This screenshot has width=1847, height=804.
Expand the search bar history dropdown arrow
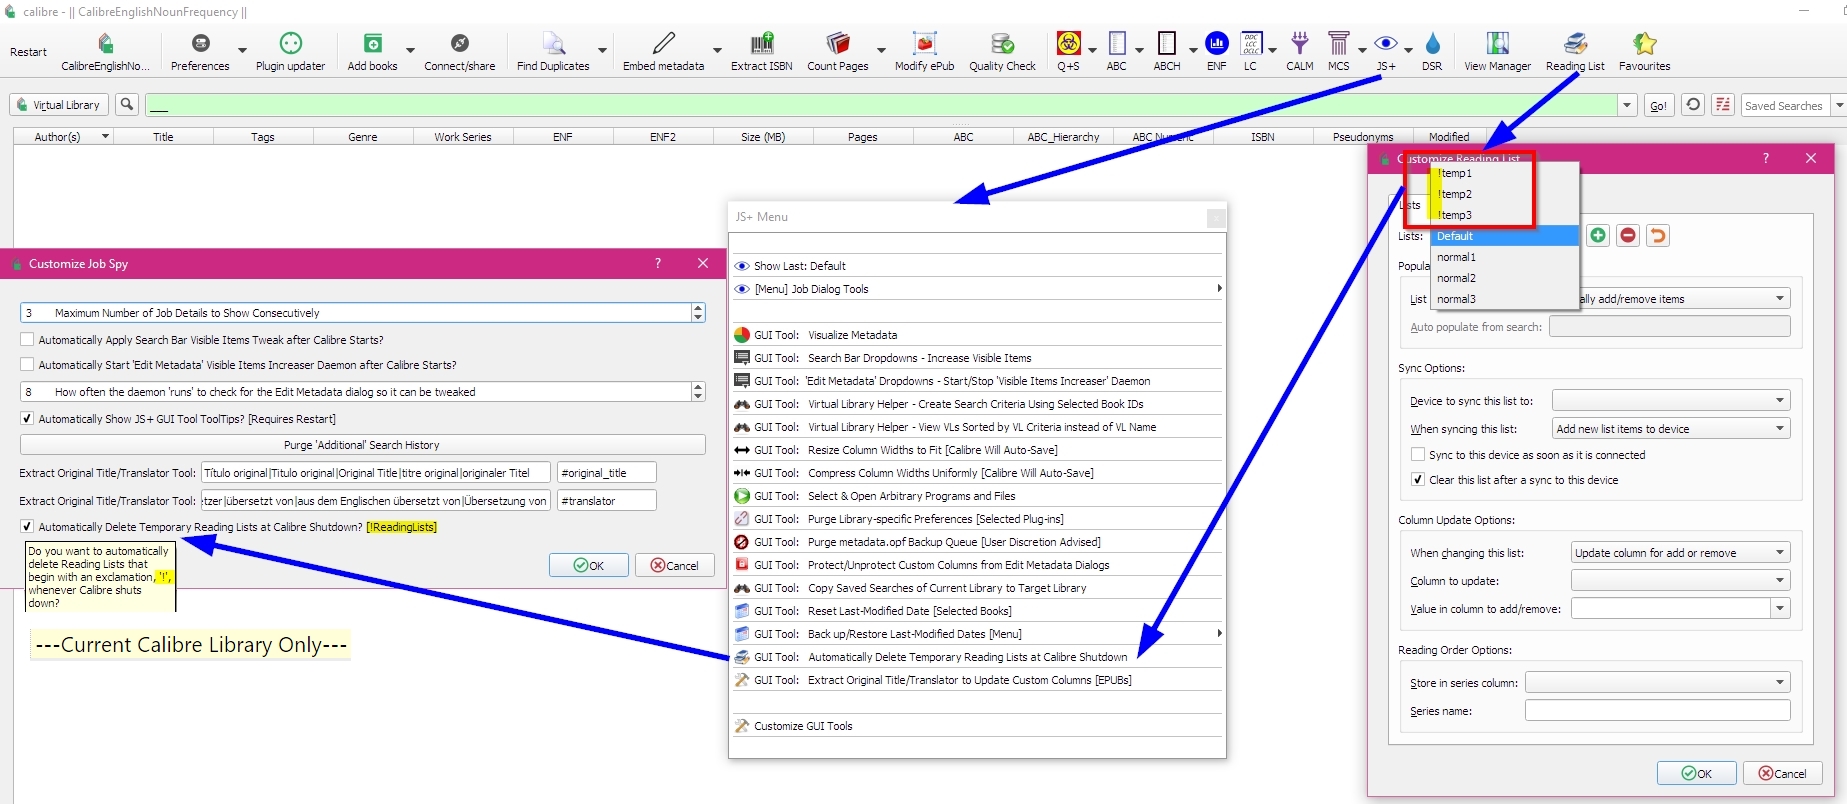pos(1627,105)
